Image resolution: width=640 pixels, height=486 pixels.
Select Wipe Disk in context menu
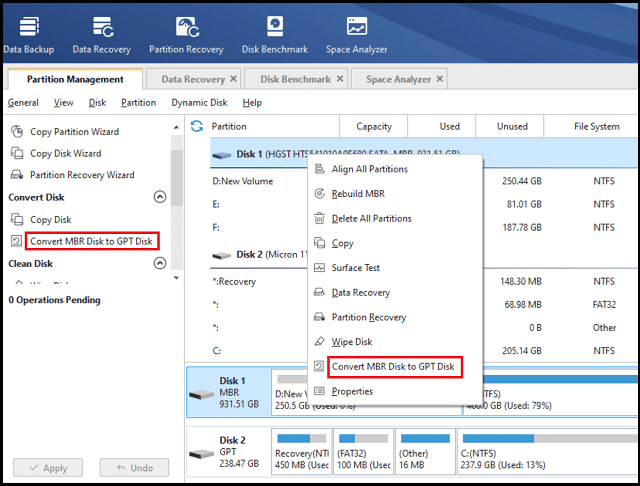coord(395,342)
